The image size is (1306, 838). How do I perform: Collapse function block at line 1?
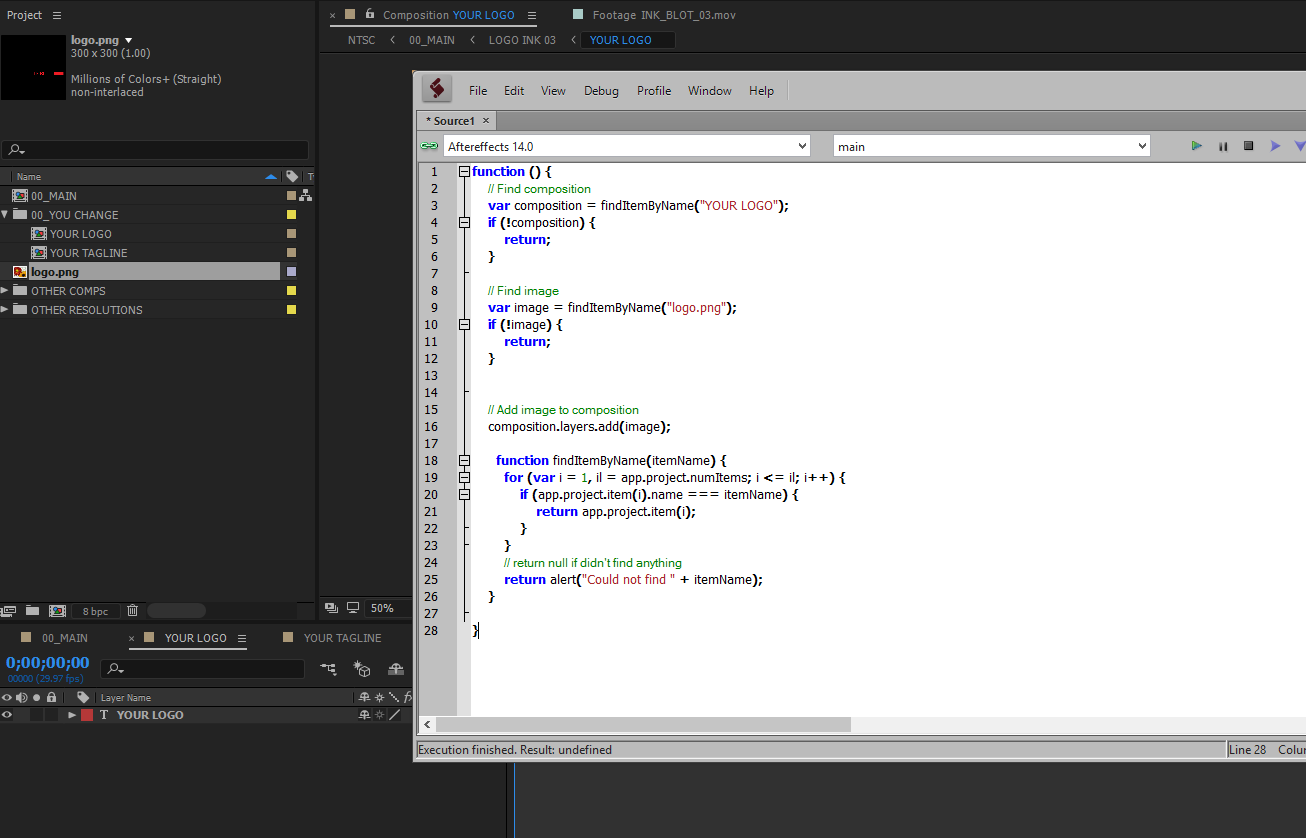point(464,172)
